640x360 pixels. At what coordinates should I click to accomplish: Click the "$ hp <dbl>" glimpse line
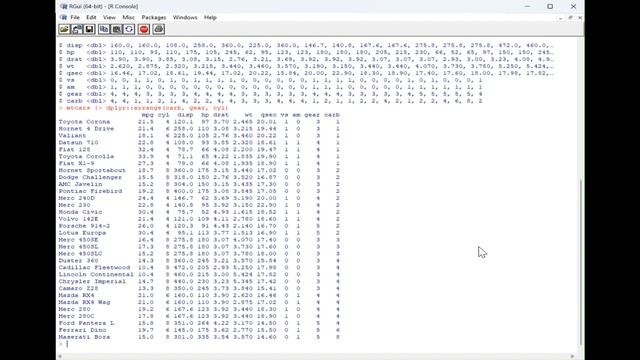tap(306, 52)
